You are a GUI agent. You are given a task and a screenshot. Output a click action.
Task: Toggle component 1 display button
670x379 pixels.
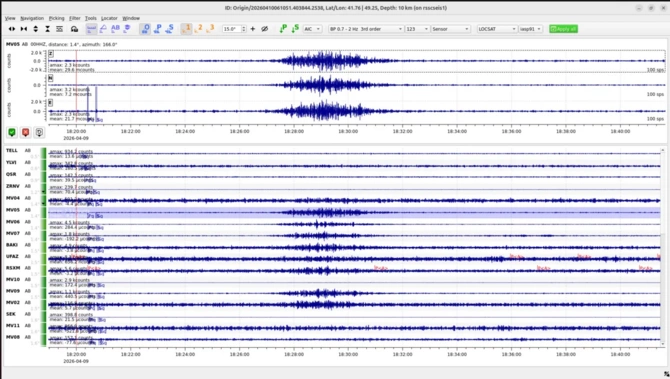click(186, 29)
